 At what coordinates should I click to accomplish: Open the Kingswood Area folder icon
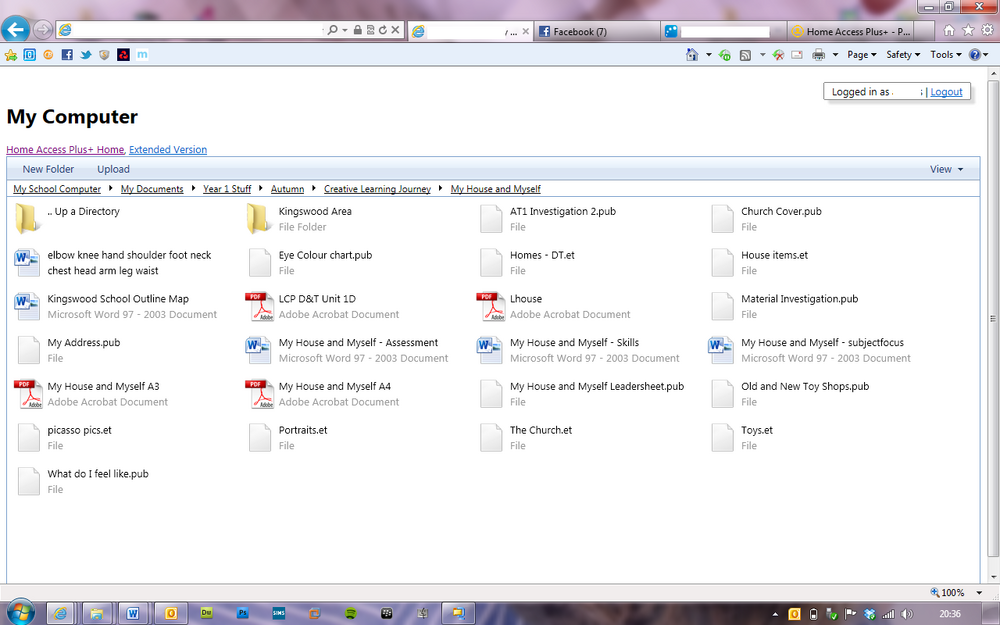pyautogui.click(x=259, y=219)
